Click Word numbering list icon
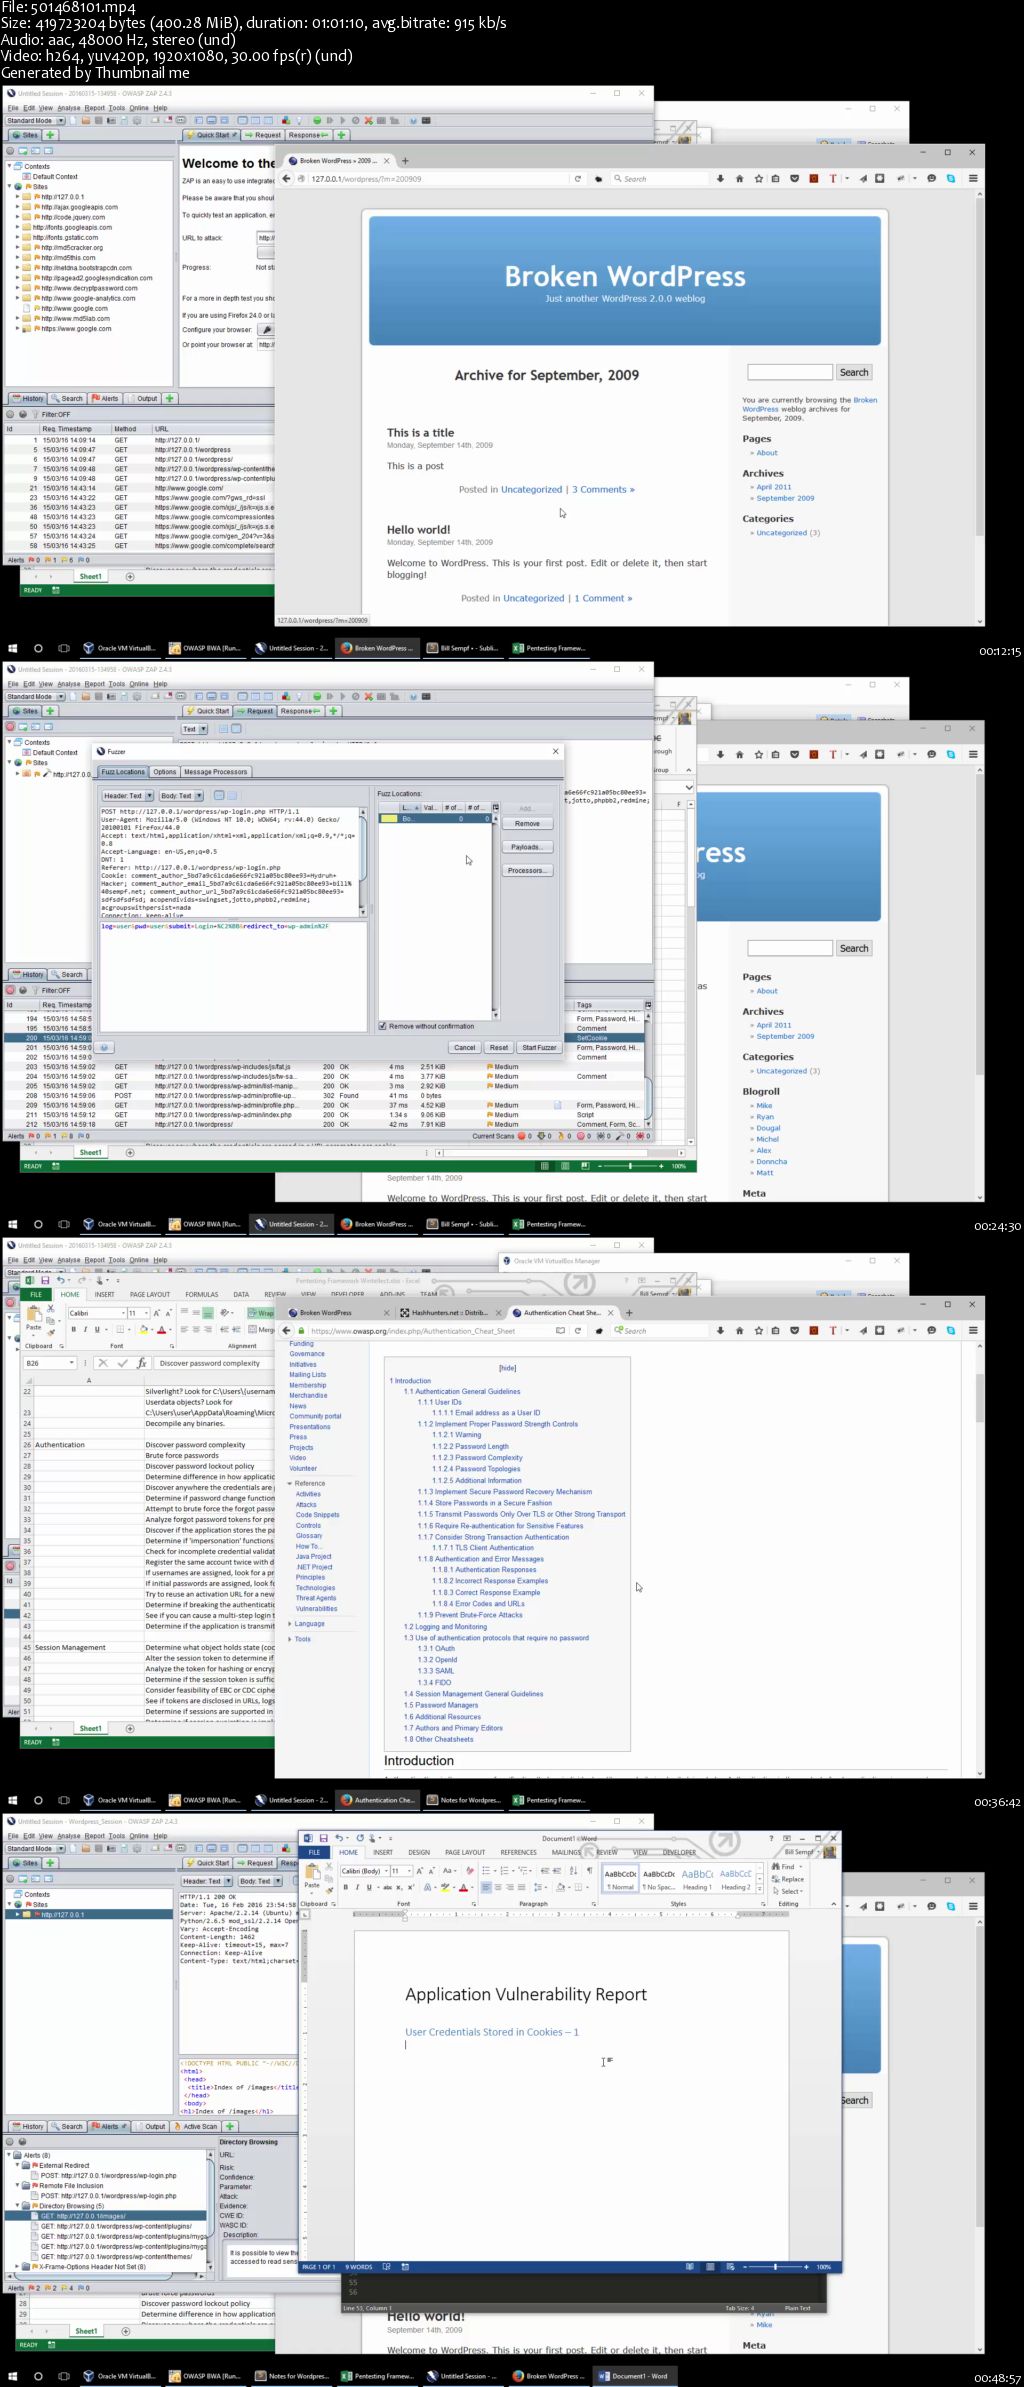Image resolution: width=1024 pixels, height=2387 pixels. point(503,1870)
